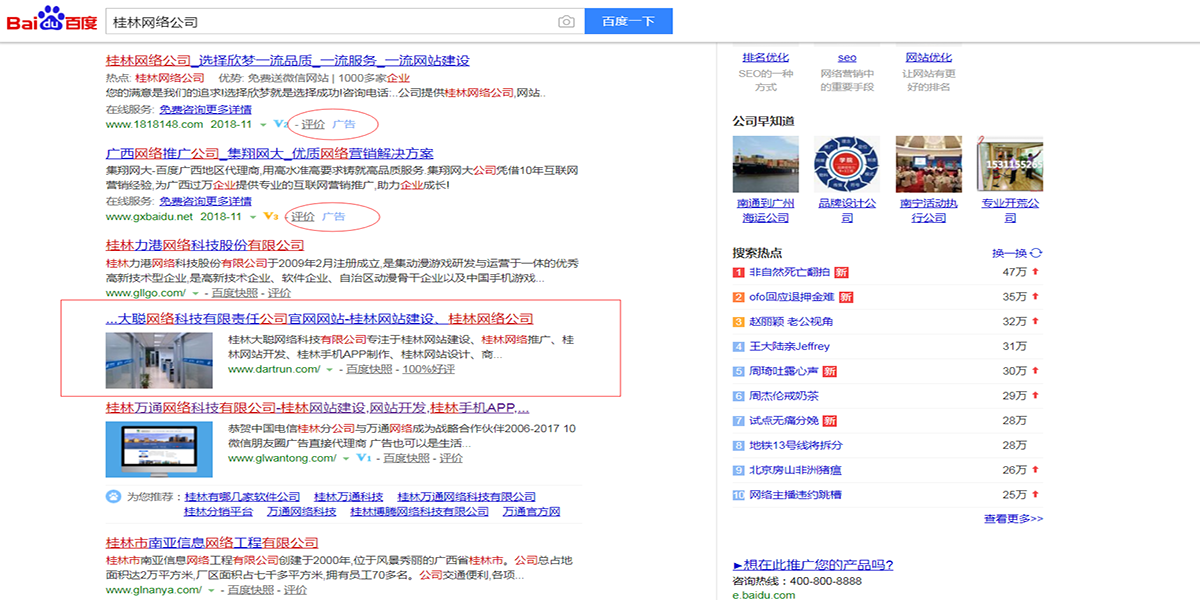Click 新 badge beside ofo回应退押金难
The height and width of the screenshot is (600, 1200).
tap(846, 297)
